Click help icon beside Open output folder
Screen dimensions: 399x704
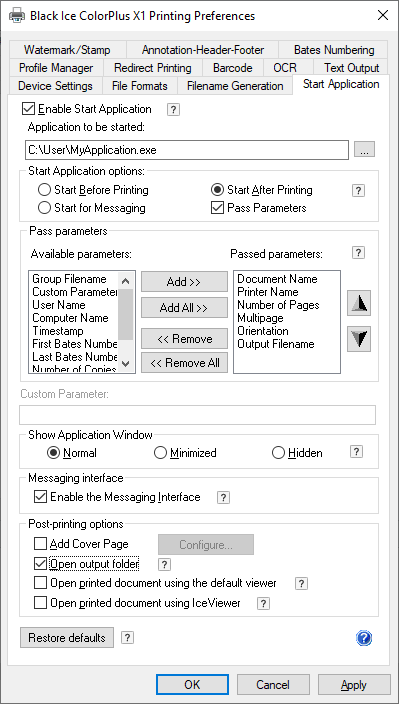pos(165,564)
